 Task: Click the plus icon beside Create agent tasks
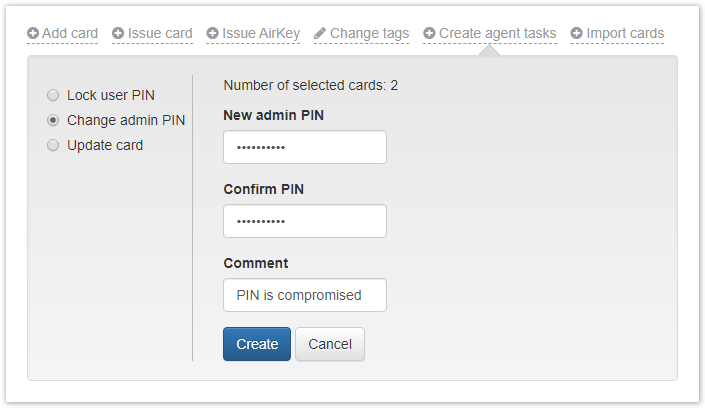(430, 33)
